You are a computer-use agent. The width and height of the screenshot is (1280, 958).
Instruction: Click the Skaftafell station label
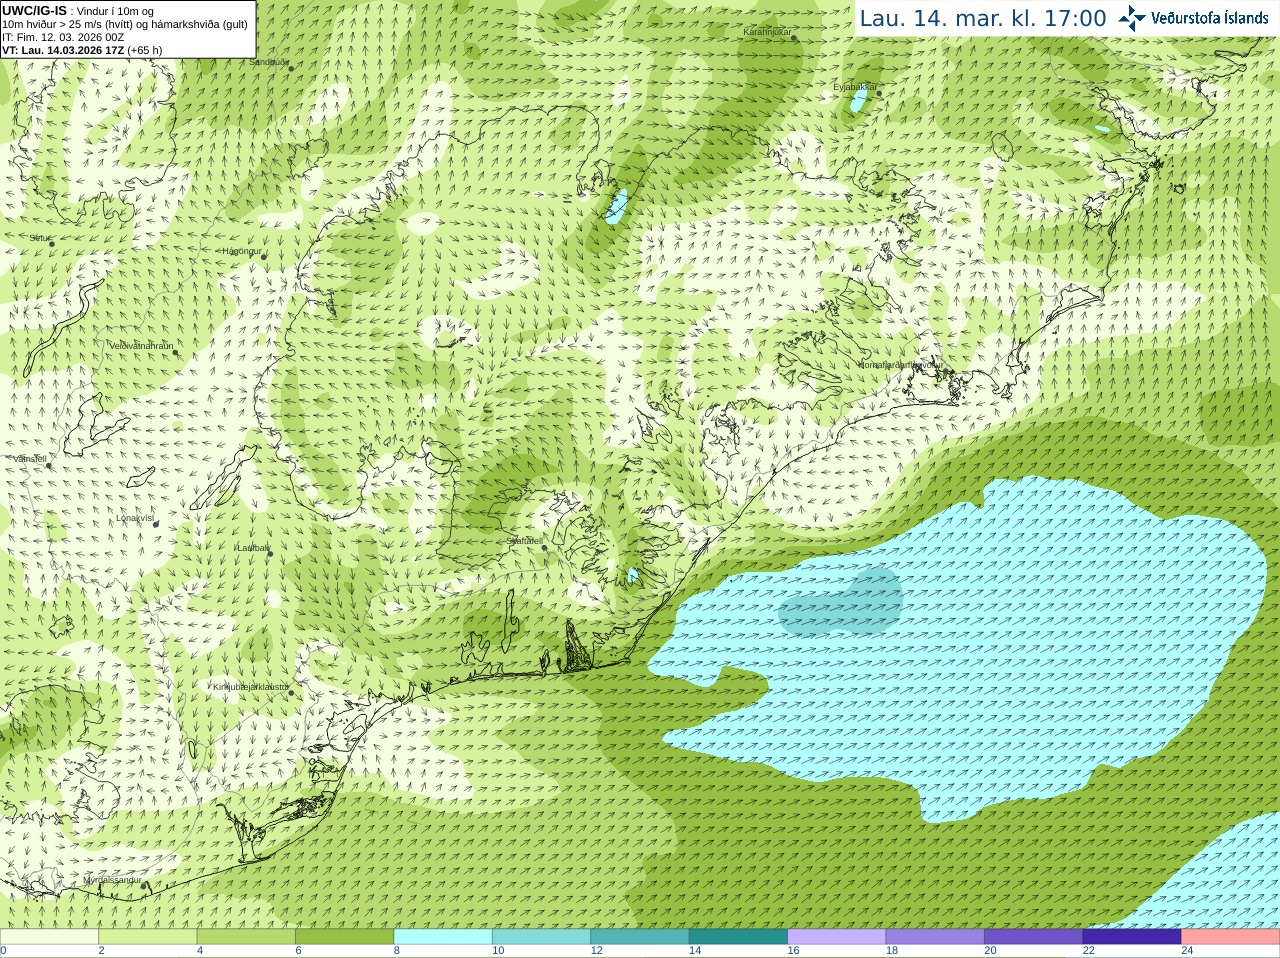tap(524, 541)
